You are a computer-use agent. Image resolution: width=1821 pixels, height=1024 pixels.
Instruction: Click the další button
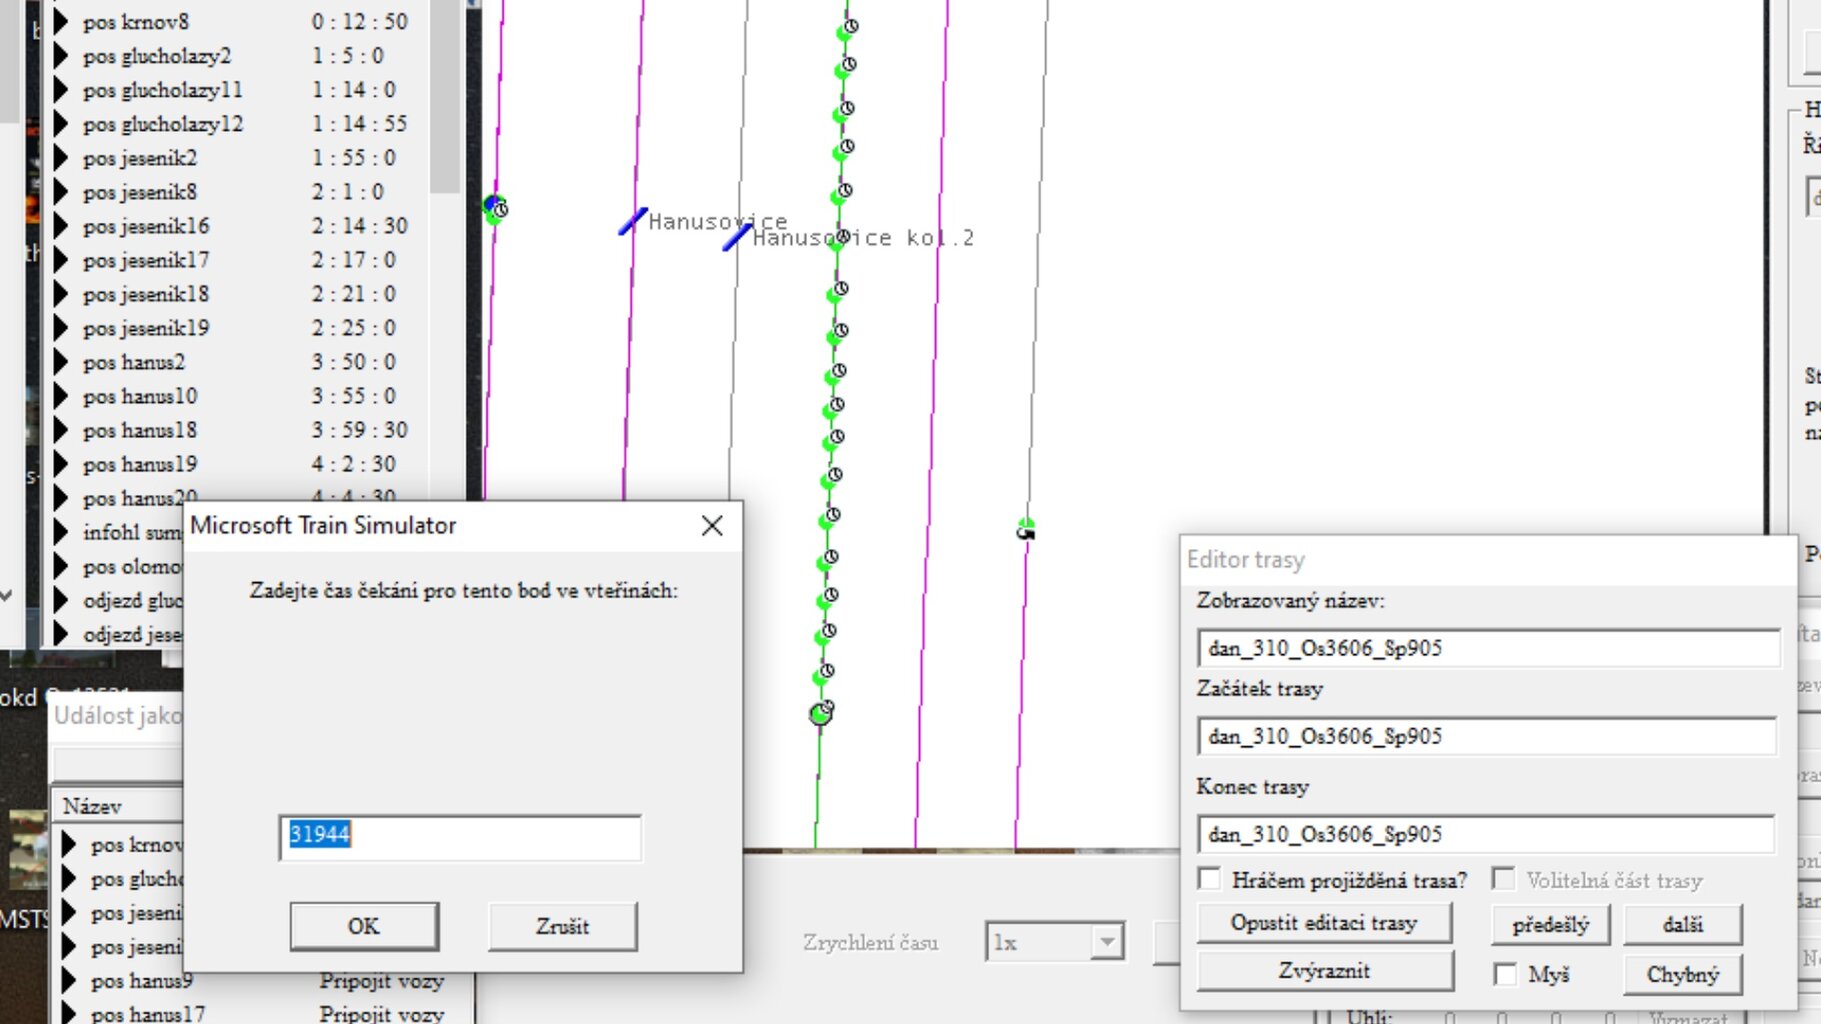pos(1683,924)
